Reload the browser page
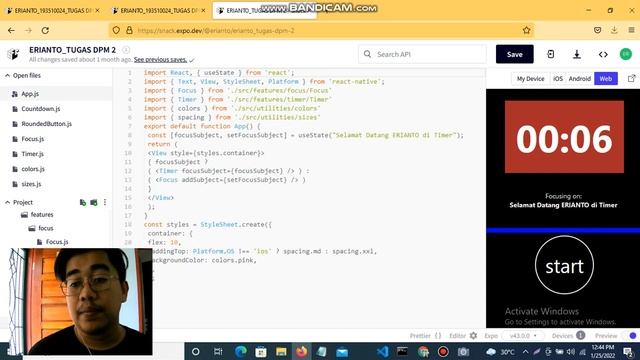 tap(45, 30)
